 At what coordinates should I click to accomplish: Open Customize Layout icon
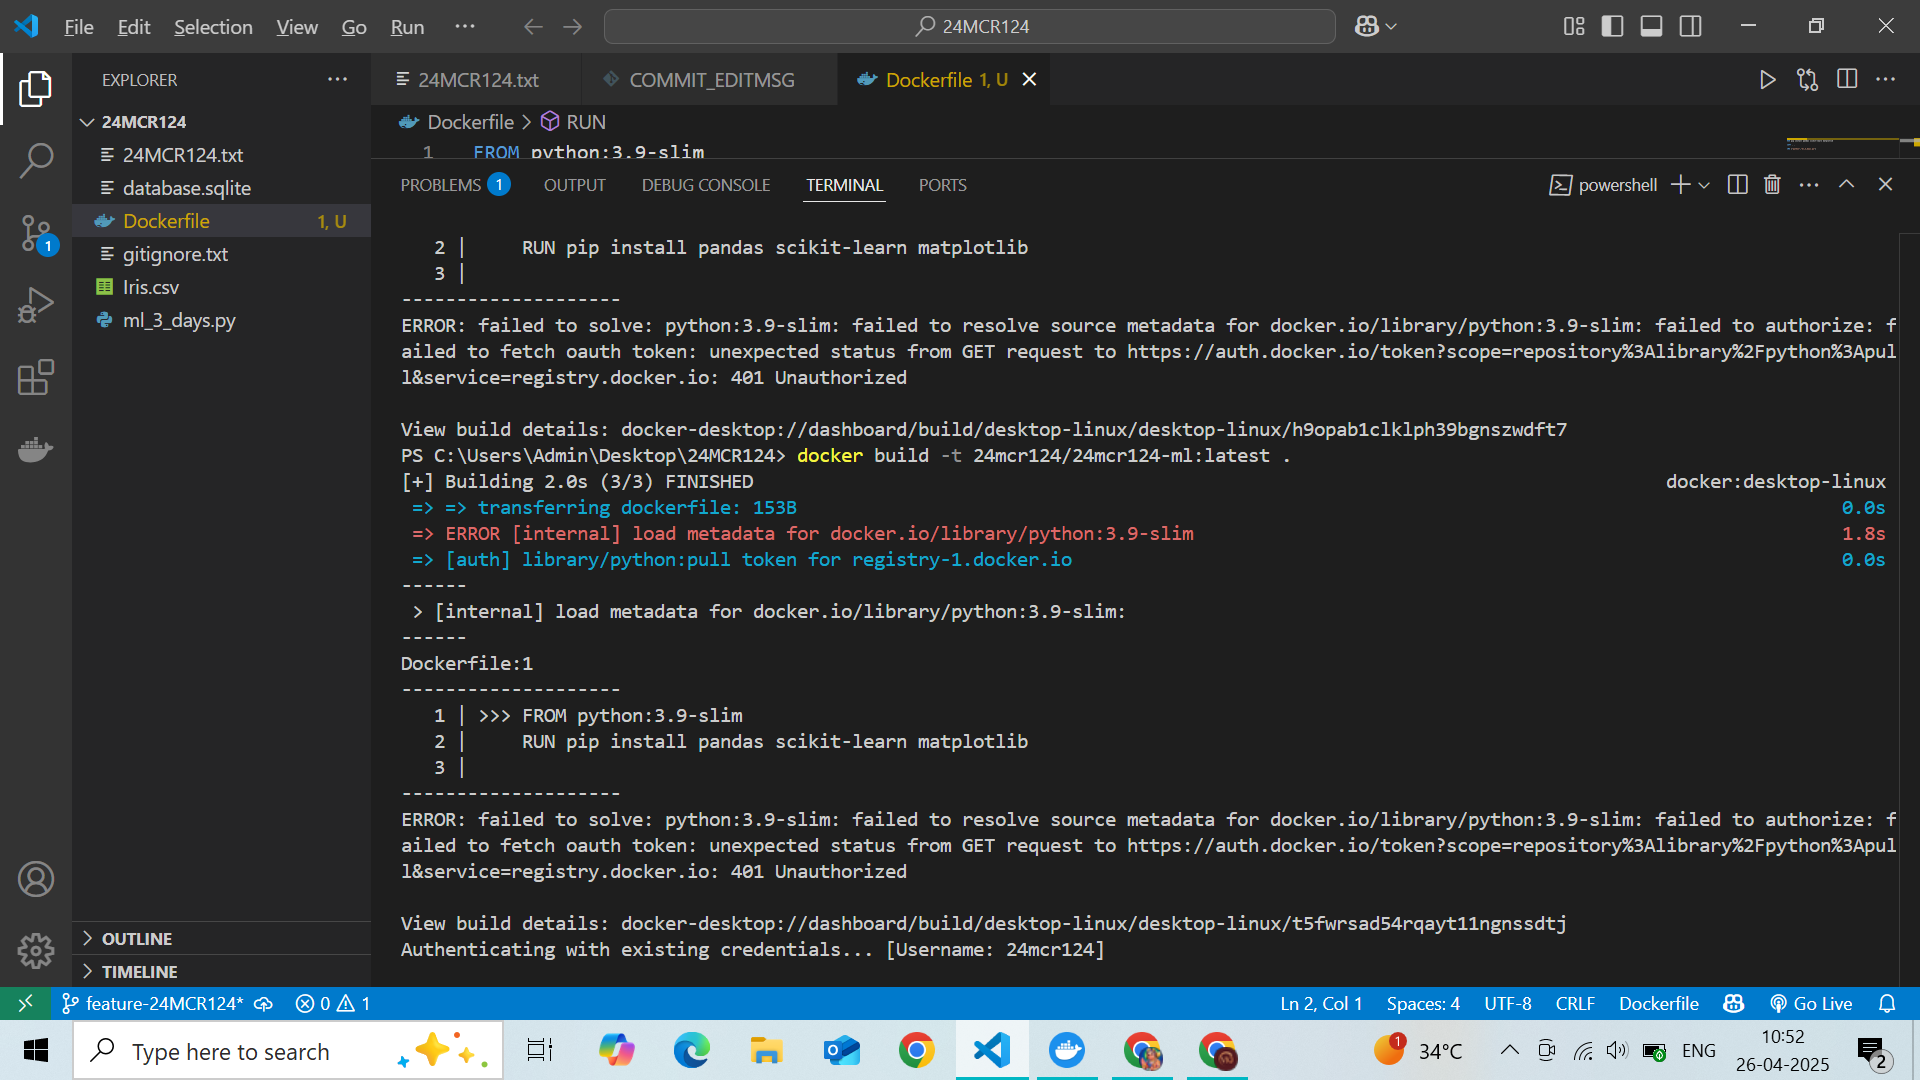pos(1574,27)
